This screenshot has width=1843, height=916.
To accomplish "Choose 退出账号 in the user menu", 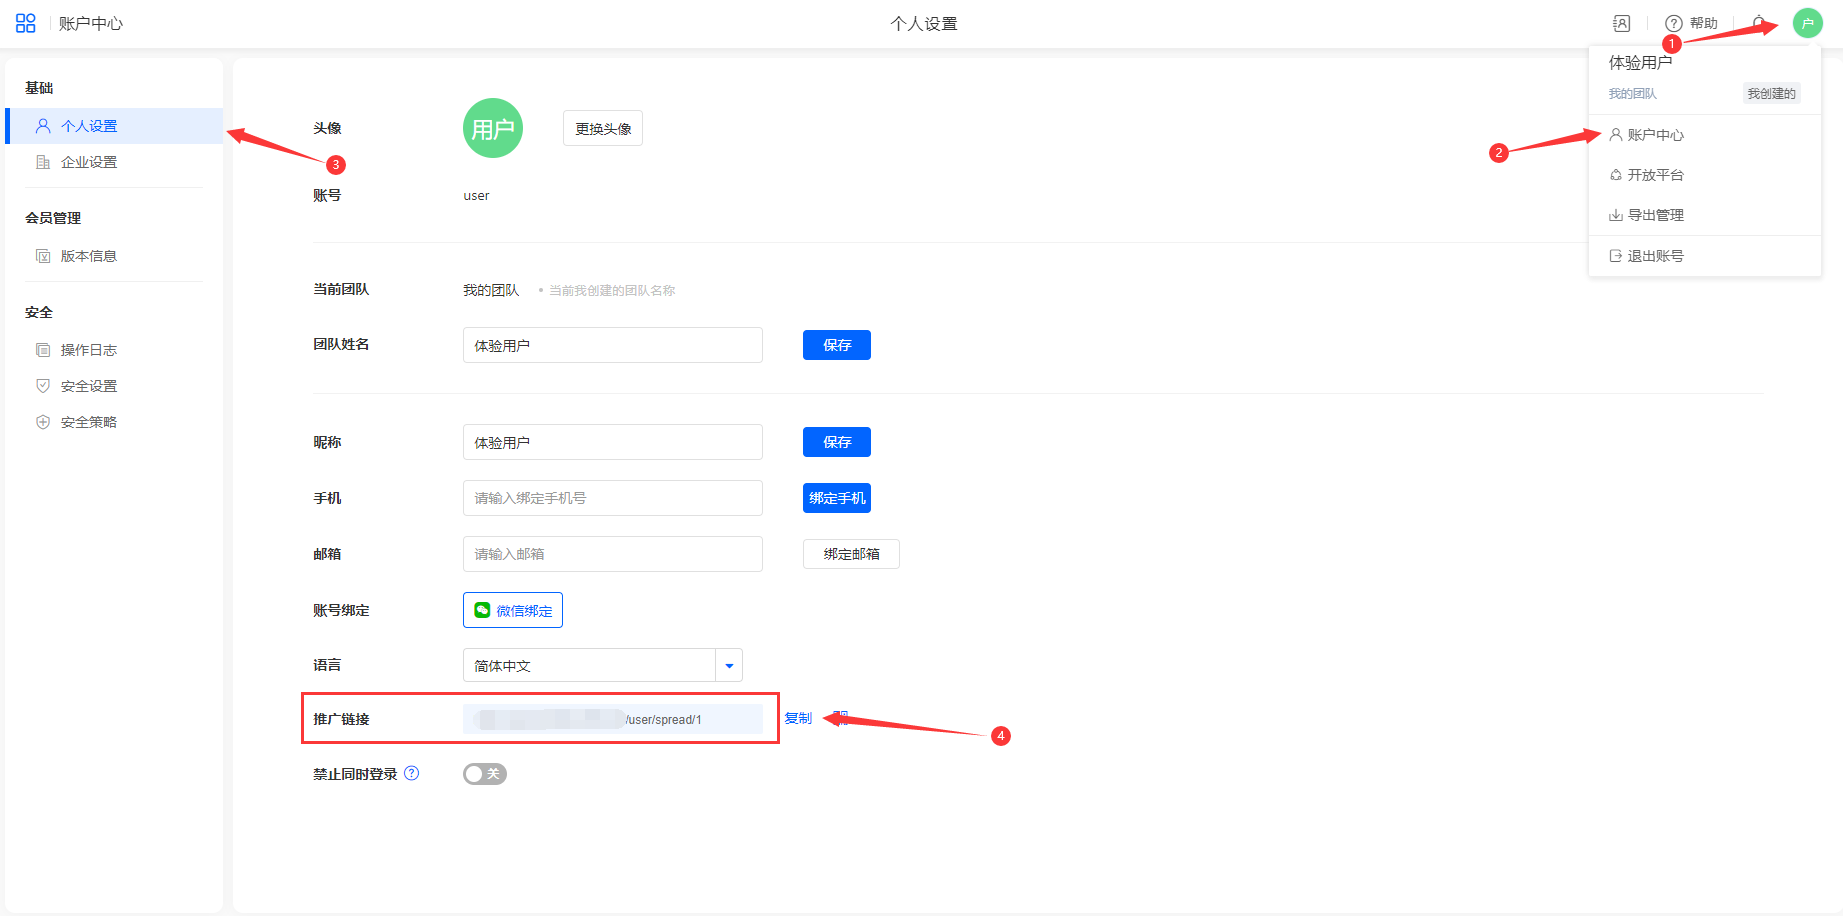I will click(1655, 256).
